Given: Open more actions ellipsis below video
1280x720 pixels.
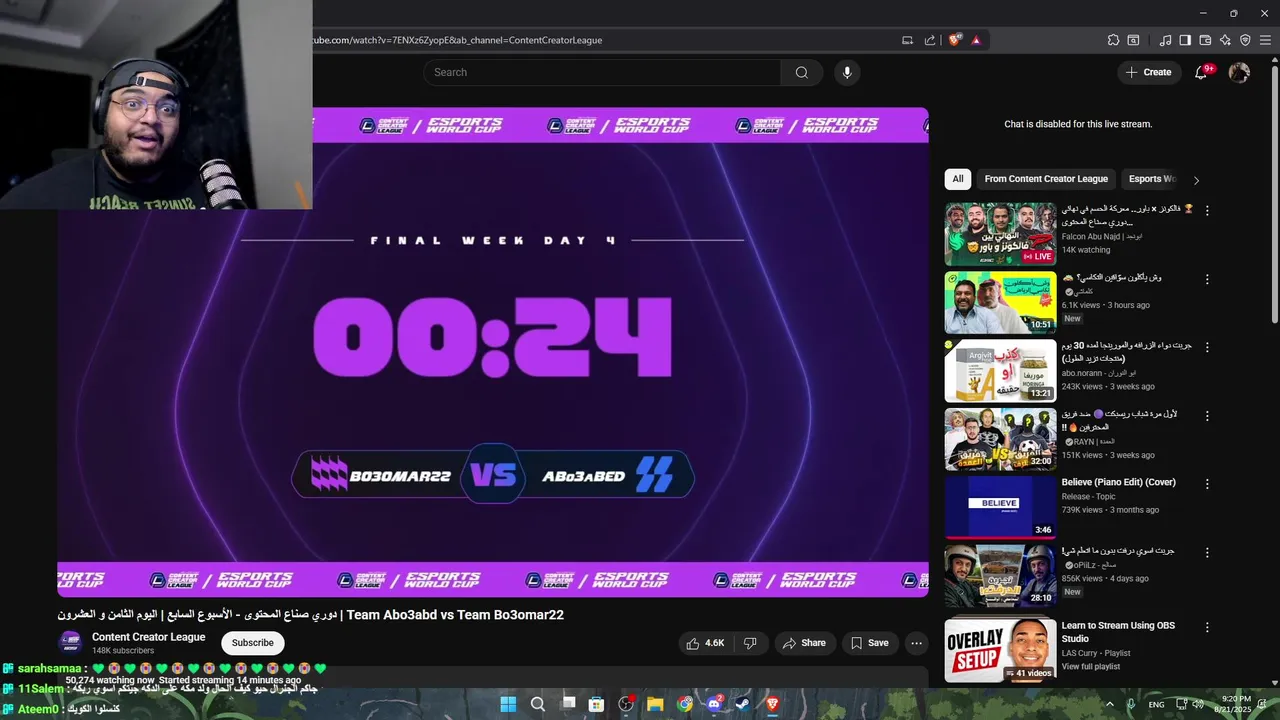Looking at the screenshot, I should tap(916, 643).
